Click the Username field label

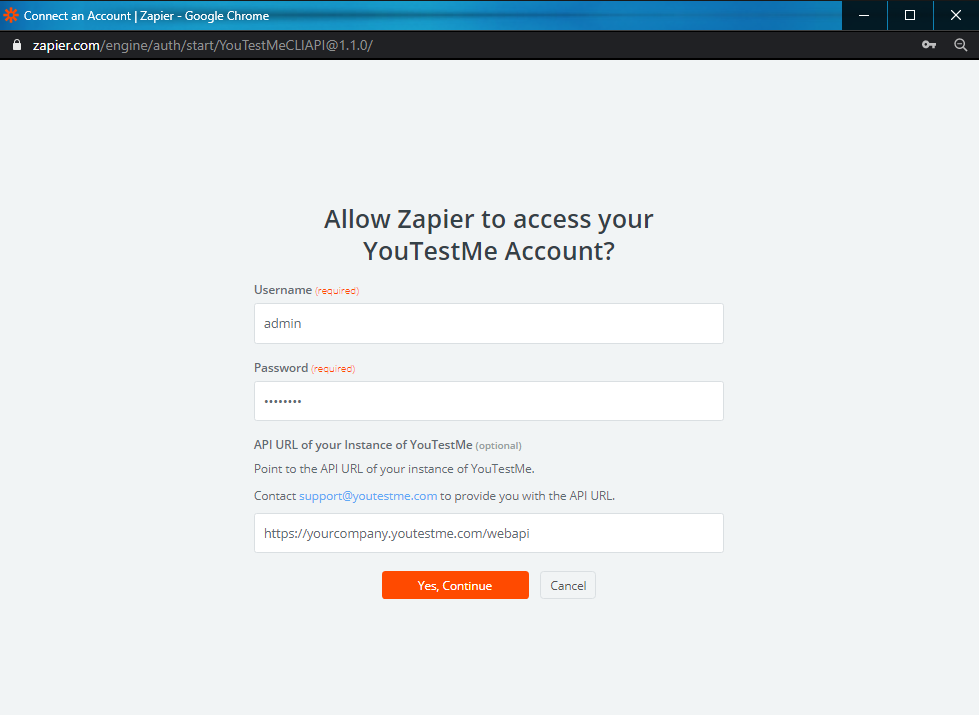[x=283, y=290]
